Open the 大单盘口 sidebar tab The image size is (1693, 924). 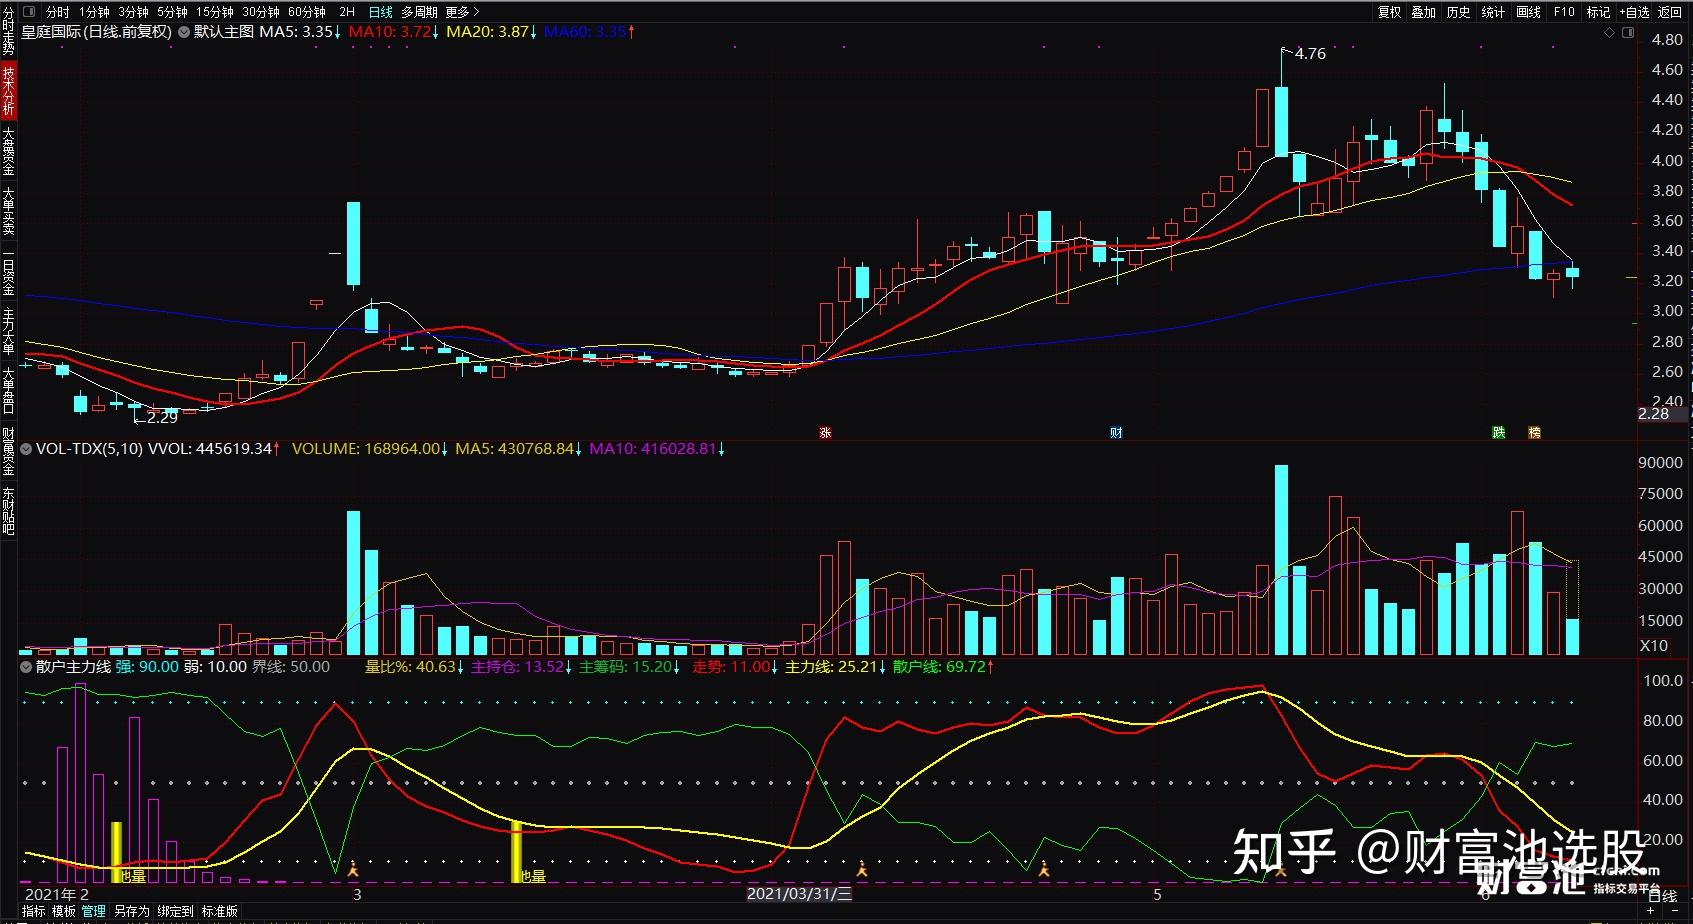click(8, 391)
